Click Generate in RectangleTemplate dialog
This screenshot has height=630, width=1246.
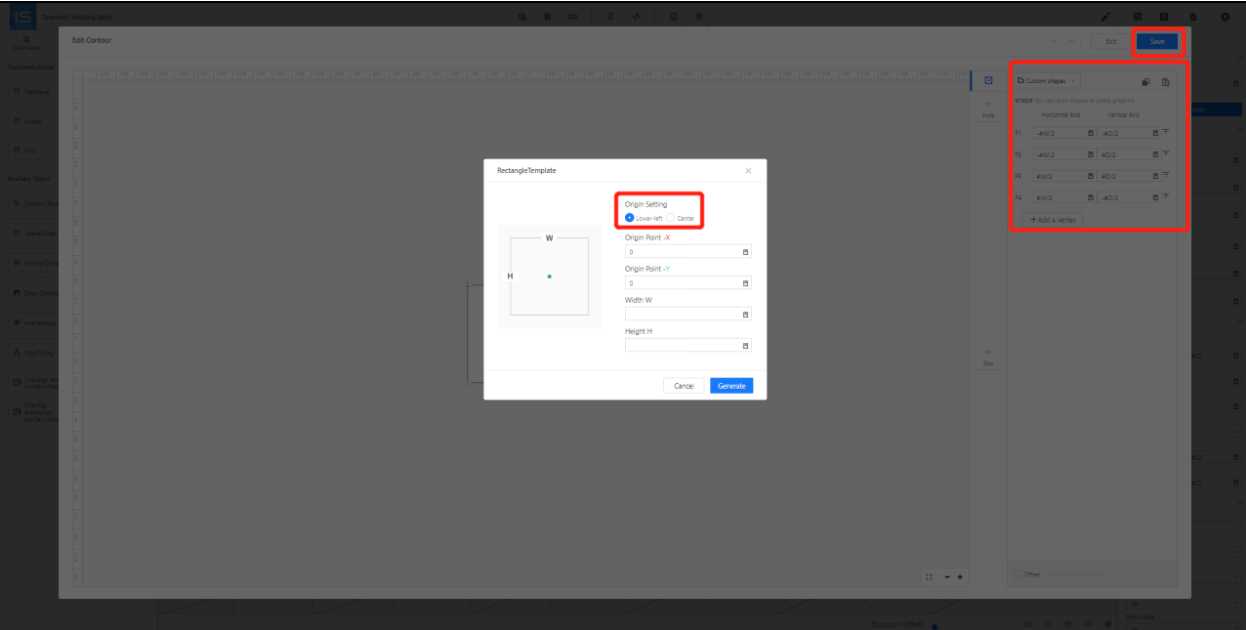click(x=732, y=386)
